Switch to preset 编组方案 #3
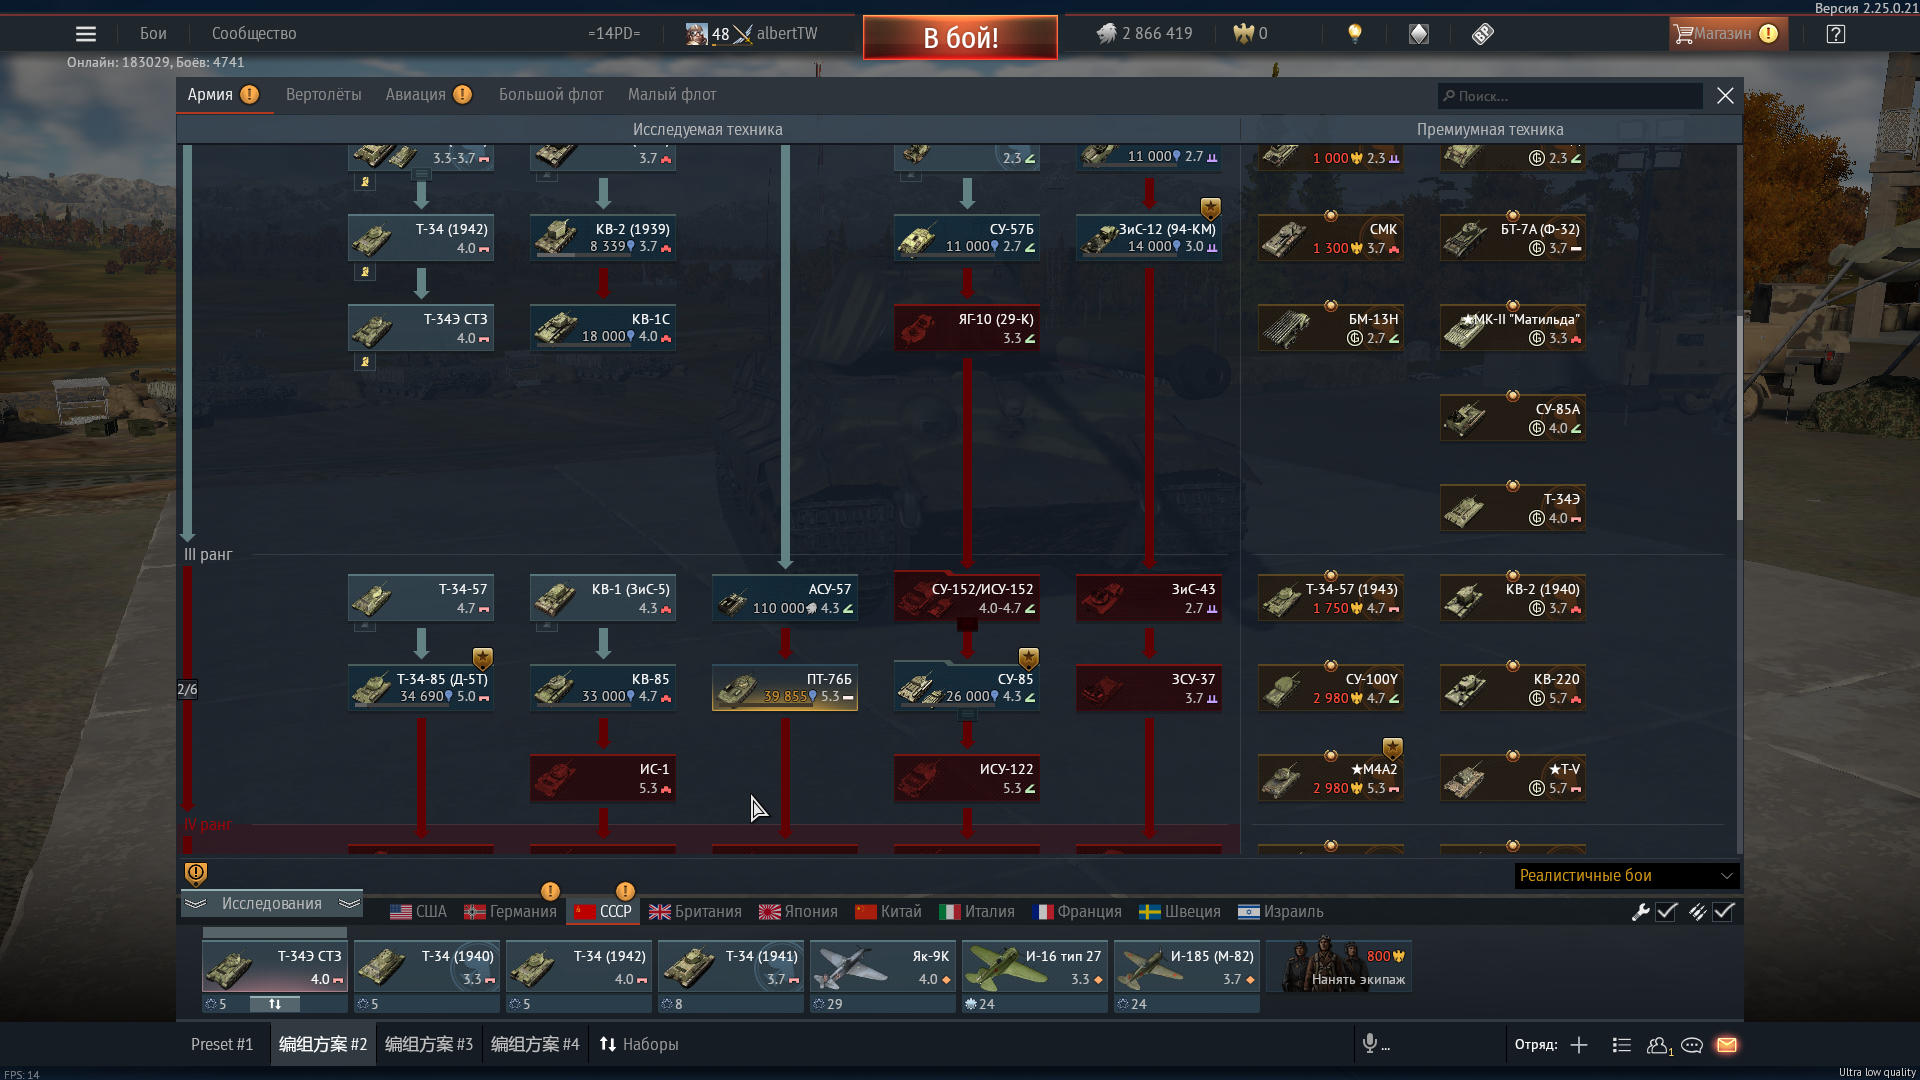 click(x=429, y=1045)
